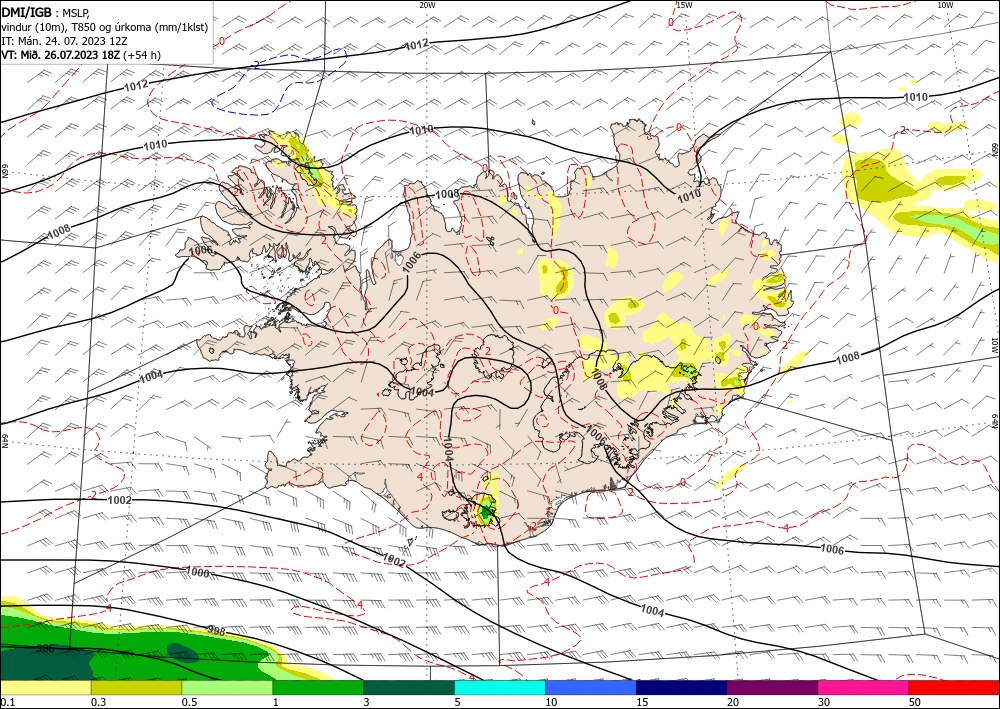Click the light green 0.5 mm legend swatch
The image size is (1000, 709).
pos(227,688)
